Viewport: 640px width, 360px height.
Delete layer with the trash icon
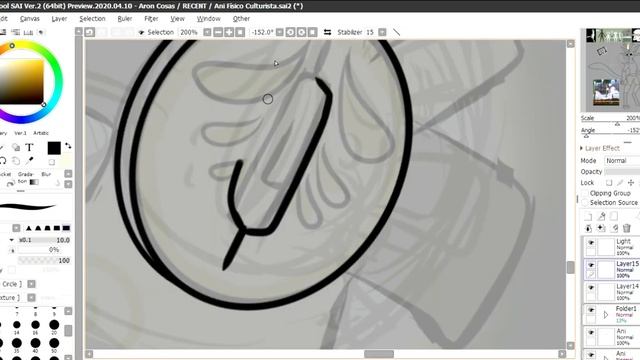[627, 228]
